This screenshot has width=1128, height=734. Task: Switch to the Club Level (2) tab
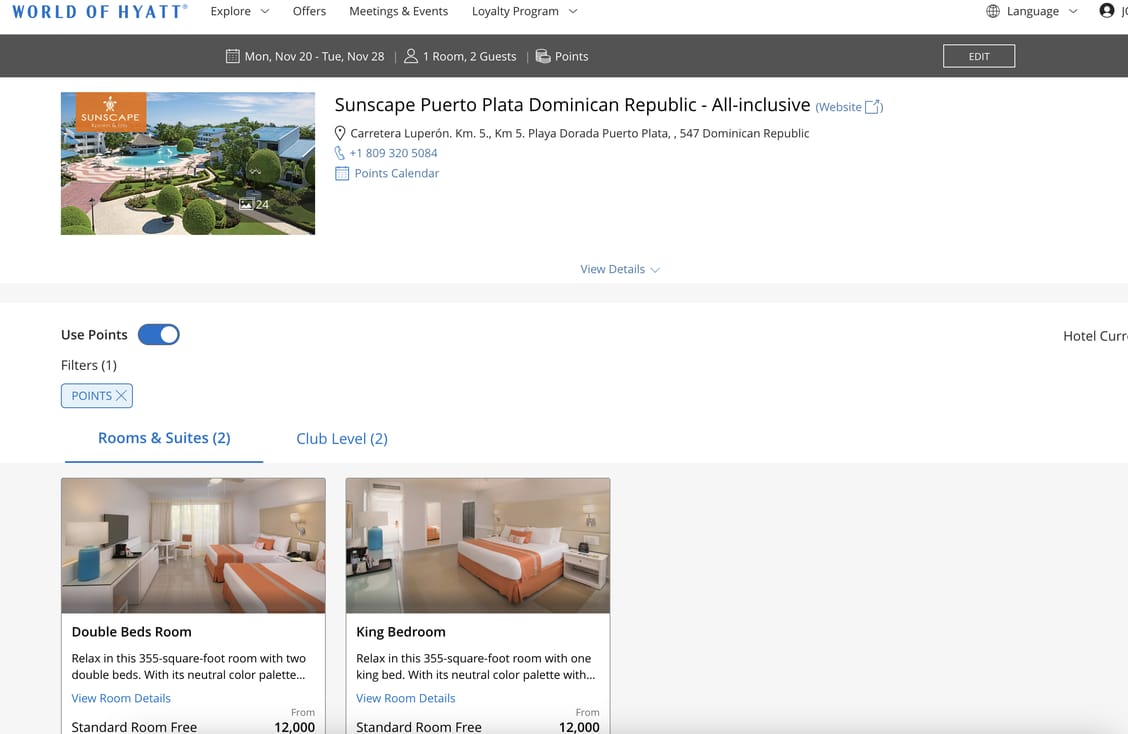point(342,438)
